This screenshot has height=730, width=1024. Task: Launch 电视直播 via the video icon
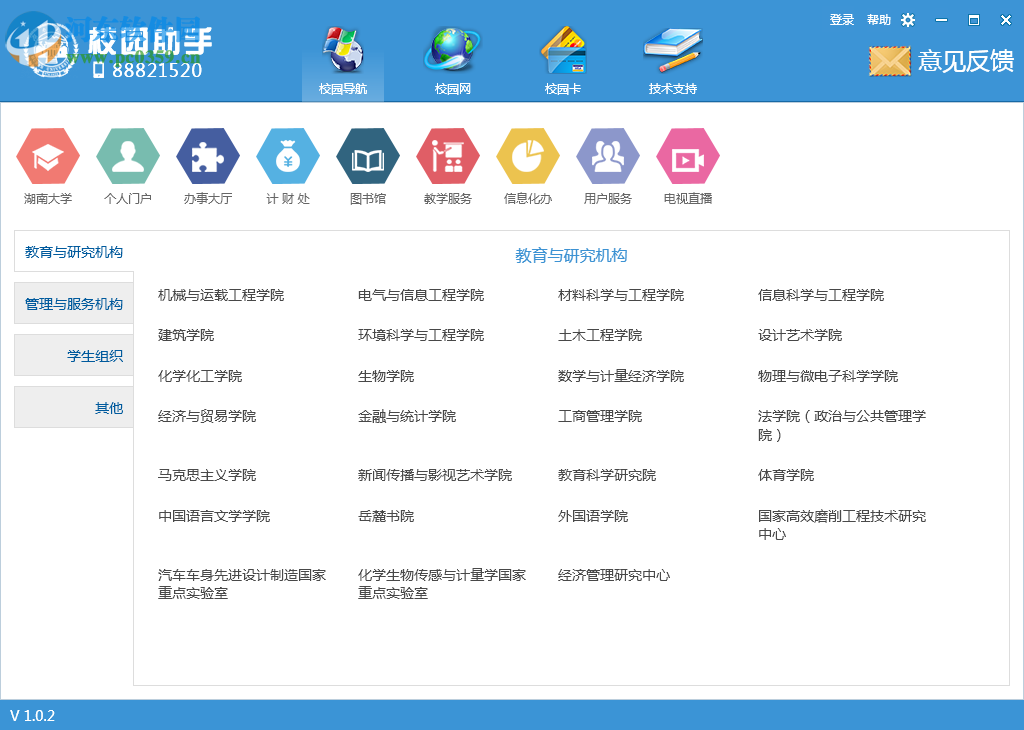click(687, 158)
